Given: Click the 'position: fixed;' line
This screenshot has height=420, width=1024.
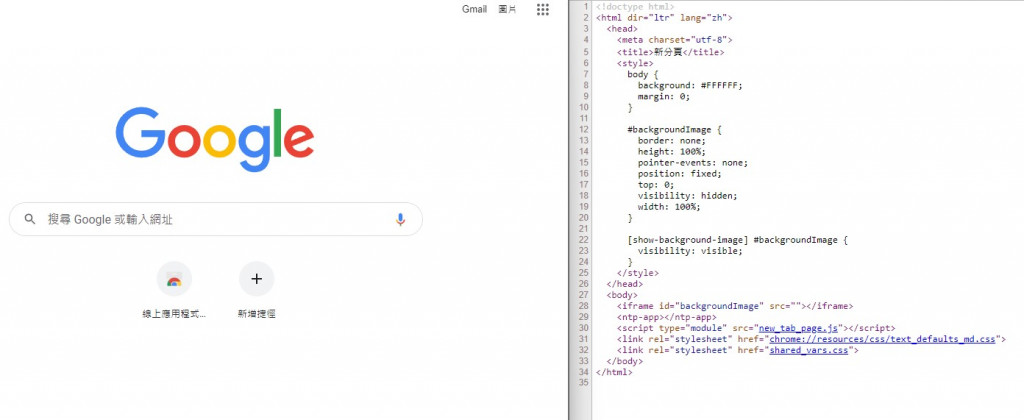Looking at the screenshot, I should [x=680, y=174].
